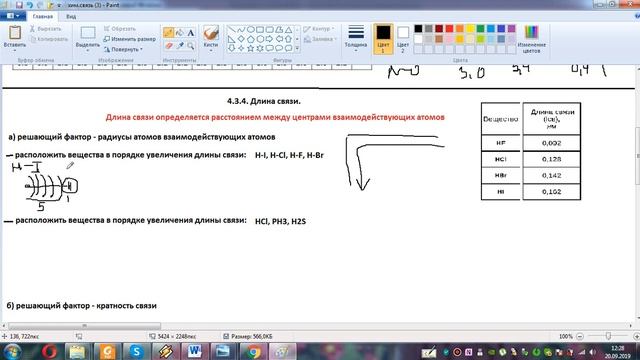The image size is (640, 360).
Task: Open Windows Start menu
Action: point(12,351)
